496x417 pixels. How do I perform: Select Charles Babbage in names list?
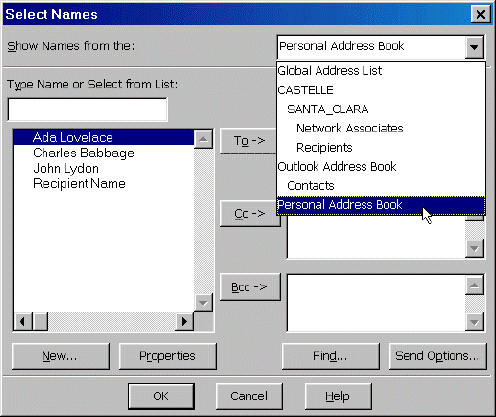point(84,153)
